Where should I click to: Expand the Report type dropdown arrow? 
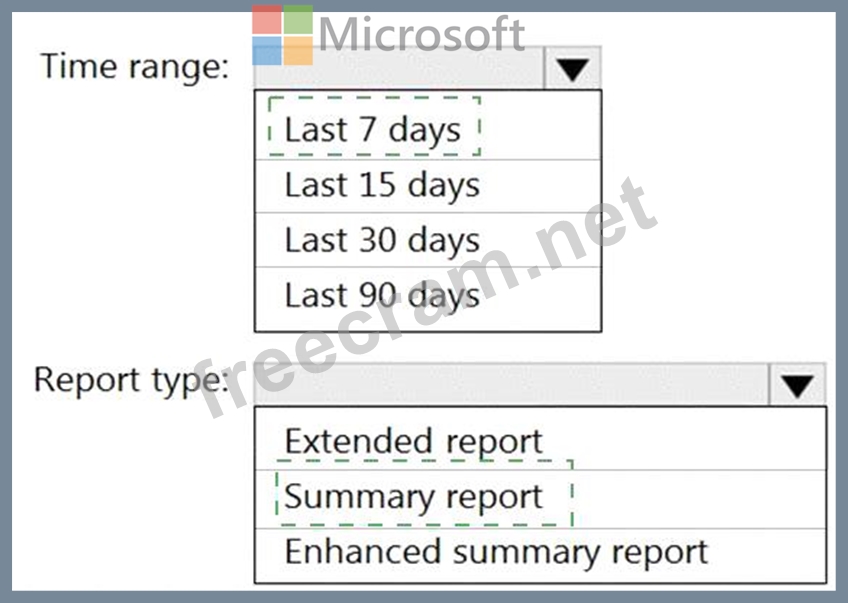pyautogui.click(x=797, y=385)
